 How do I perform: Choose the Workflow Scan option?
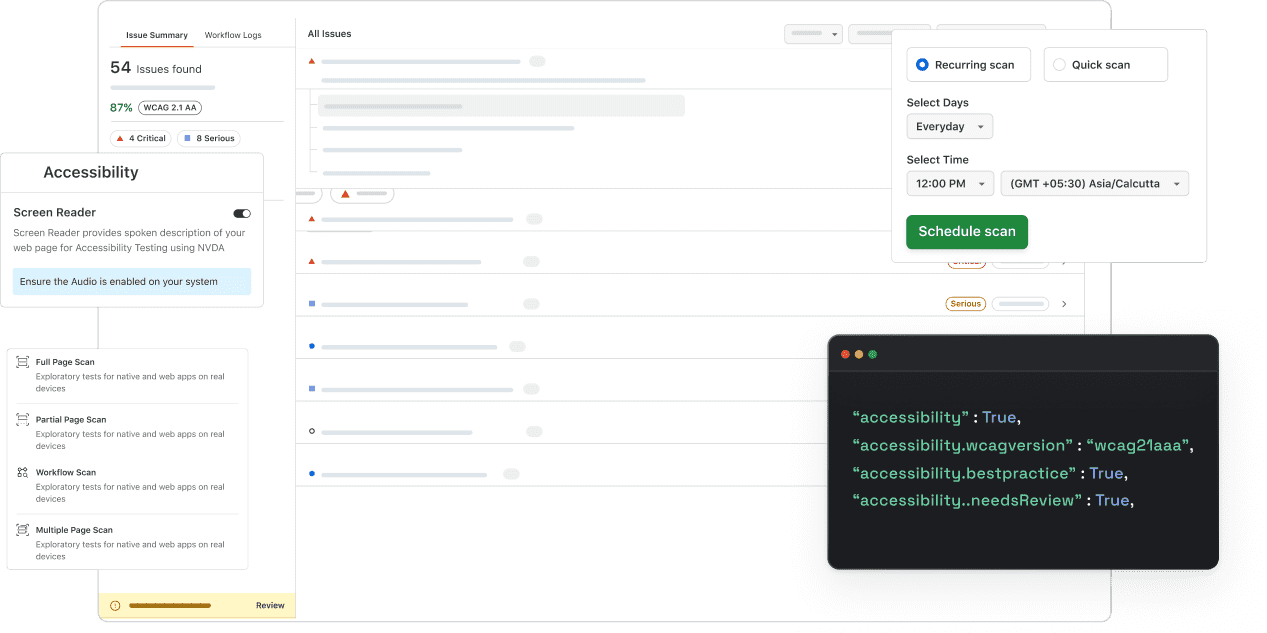[127, 485]
